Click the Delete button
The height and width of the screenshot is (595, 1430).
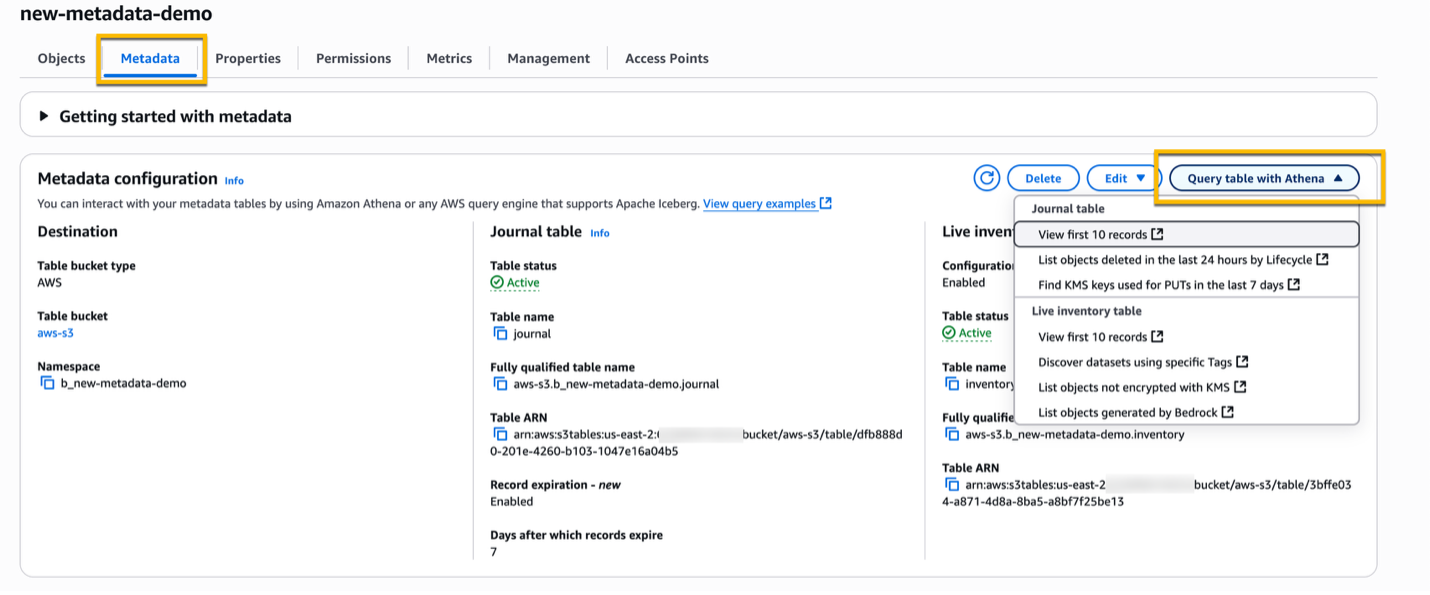click(1043, 177)
